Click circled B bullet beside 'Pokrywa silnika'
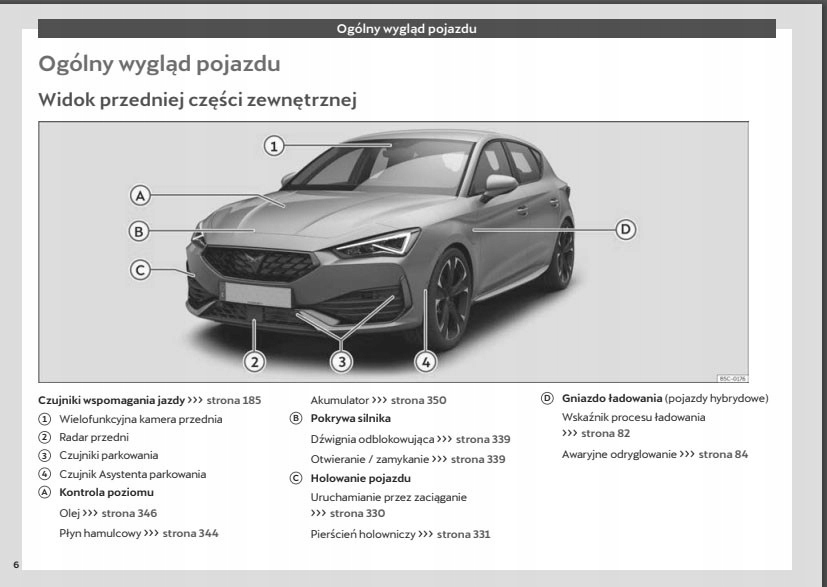 point(296,418)
